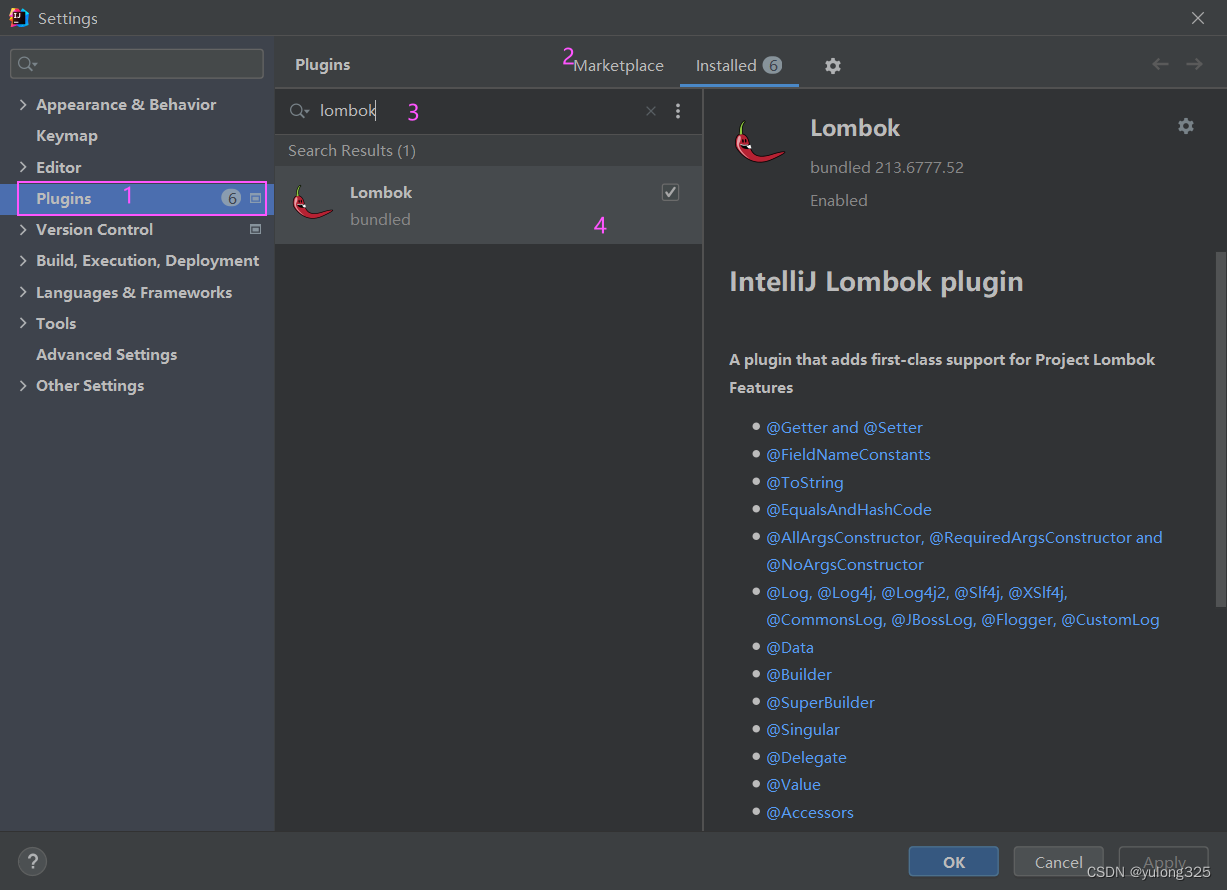Click the 'Enabled' status text
1227x890 pixels.
pos(839,200)
